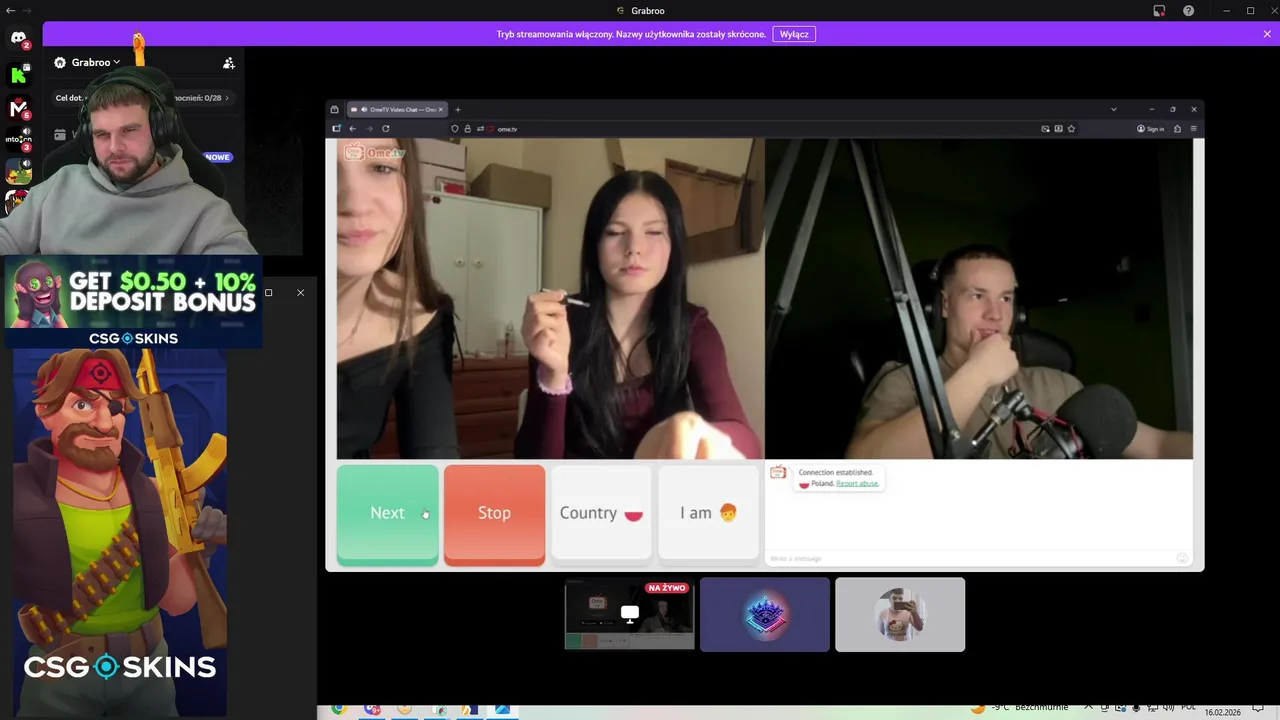Open the red M server icon
This screenshot has height=720, width=1280.
tap(18, 108)
